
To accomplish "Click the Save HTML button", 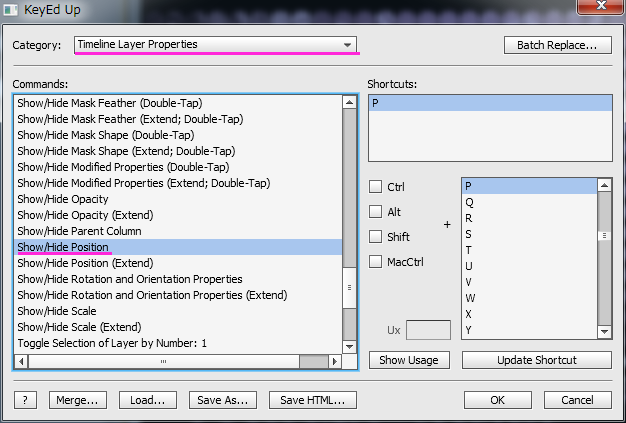I will click(x=313, y=400).
